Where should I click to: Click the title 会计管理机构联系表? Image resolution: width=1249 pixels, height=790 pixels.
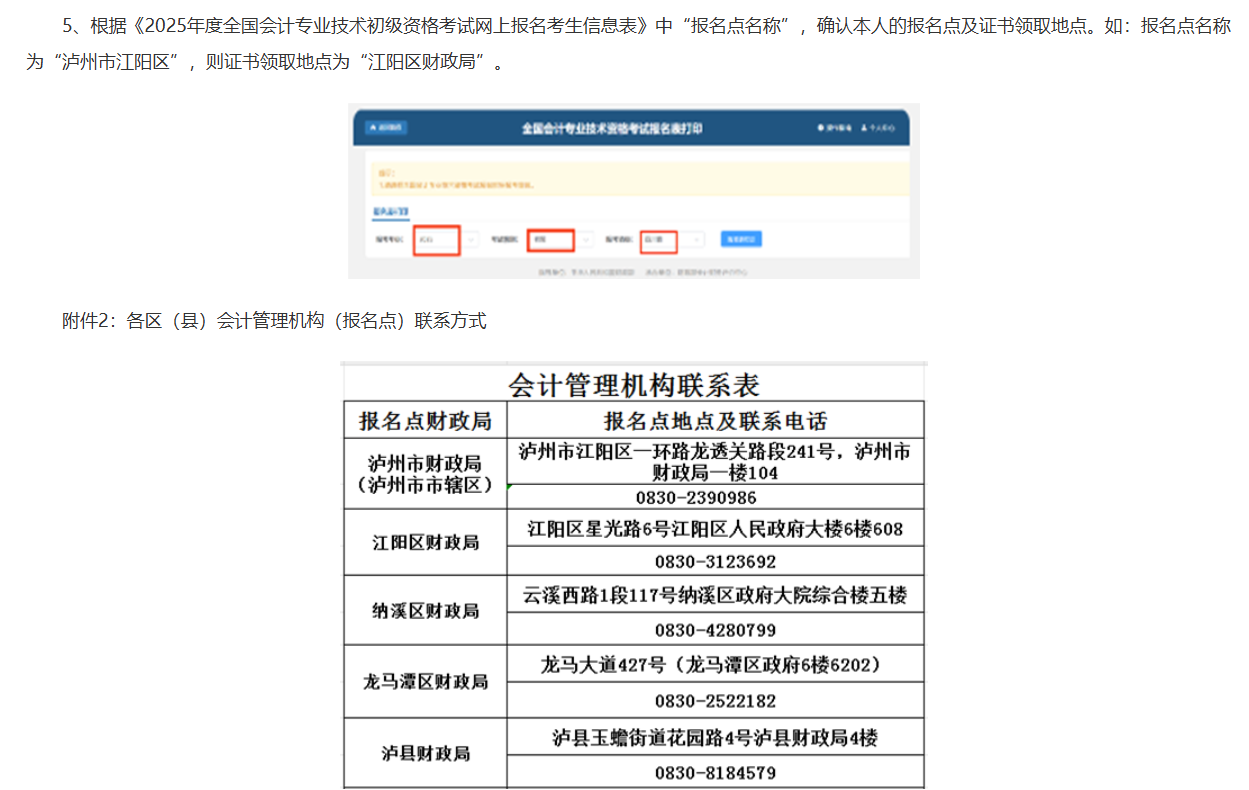pos(634,385)
